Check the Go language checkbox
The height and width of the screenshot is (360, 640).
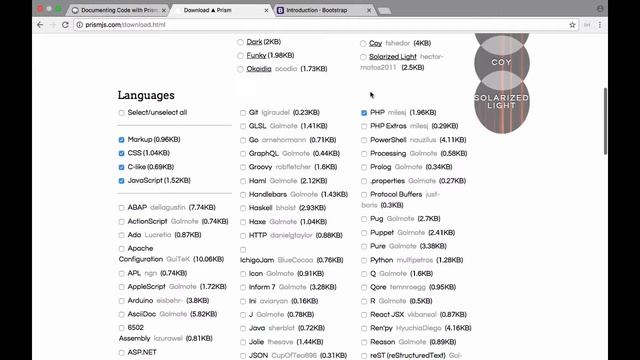click(x=243, y=140)
